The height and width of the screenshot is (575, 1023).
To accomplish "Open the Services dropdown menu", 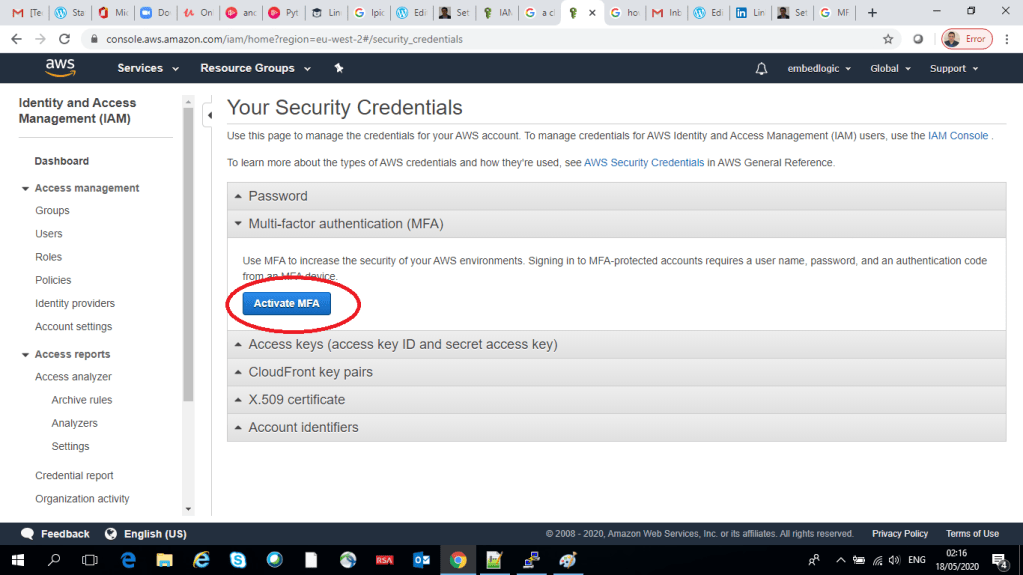I will point(148,68).
